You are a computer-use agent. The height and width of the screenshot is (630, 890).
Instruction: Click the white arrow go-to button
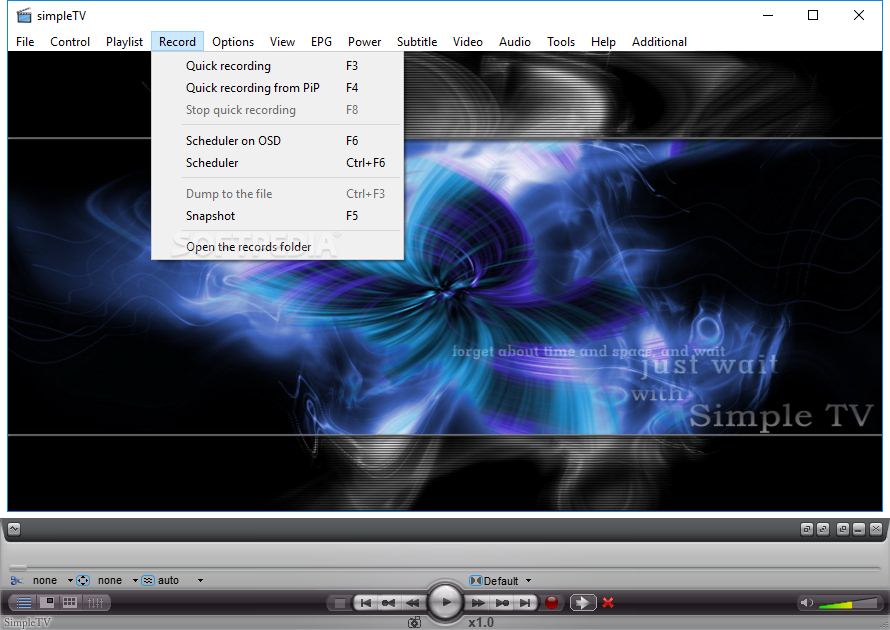coord(583,603)
